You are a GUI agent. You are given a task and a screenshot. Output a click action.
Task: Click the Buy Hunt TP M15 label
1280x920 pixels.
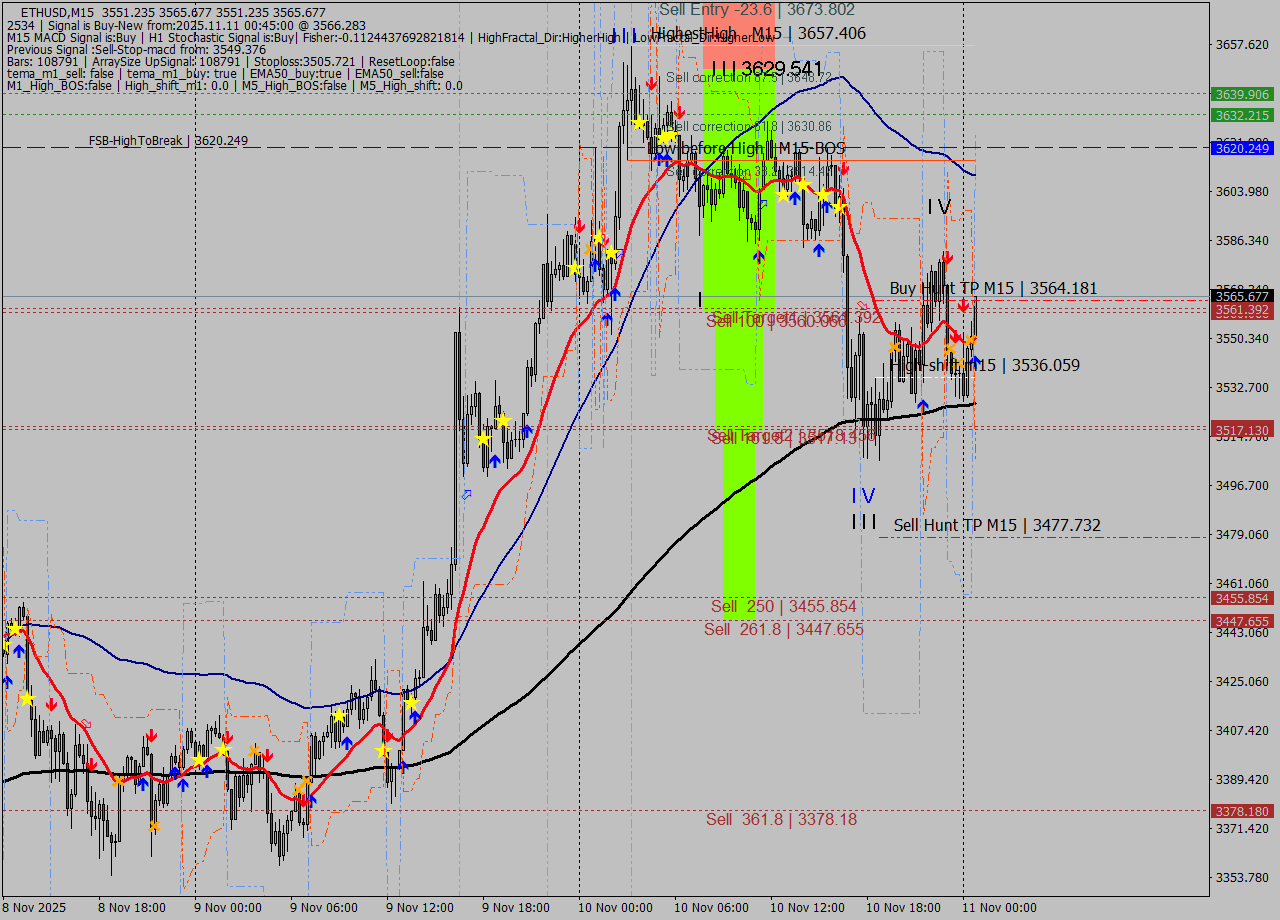(x=993, y=288)
